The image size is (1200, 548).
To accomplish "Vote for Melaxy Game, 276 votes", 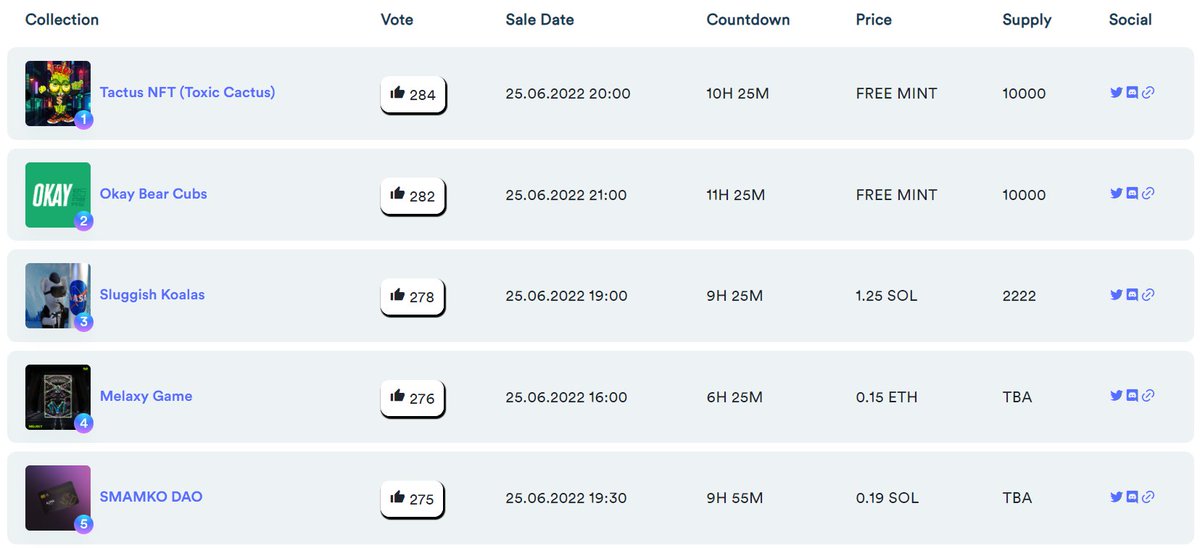I will [412, 397].
